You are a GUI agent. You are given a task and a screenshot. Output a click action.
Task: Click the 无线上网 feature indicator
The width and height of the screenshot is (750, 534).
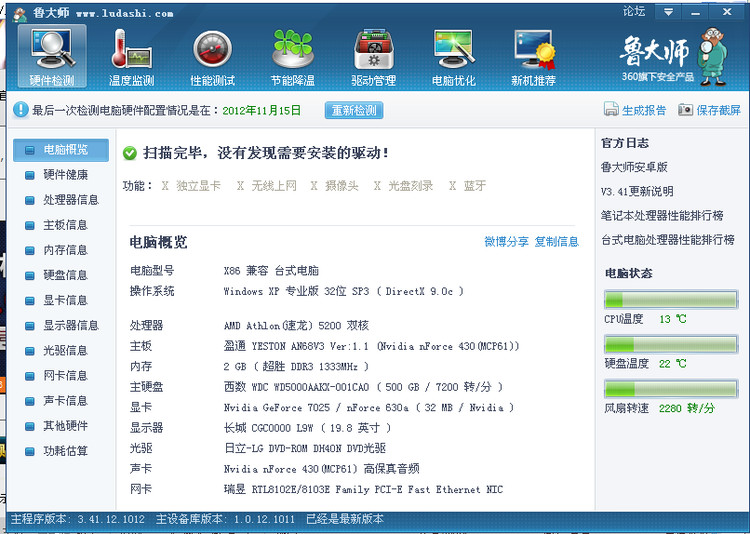266,186
